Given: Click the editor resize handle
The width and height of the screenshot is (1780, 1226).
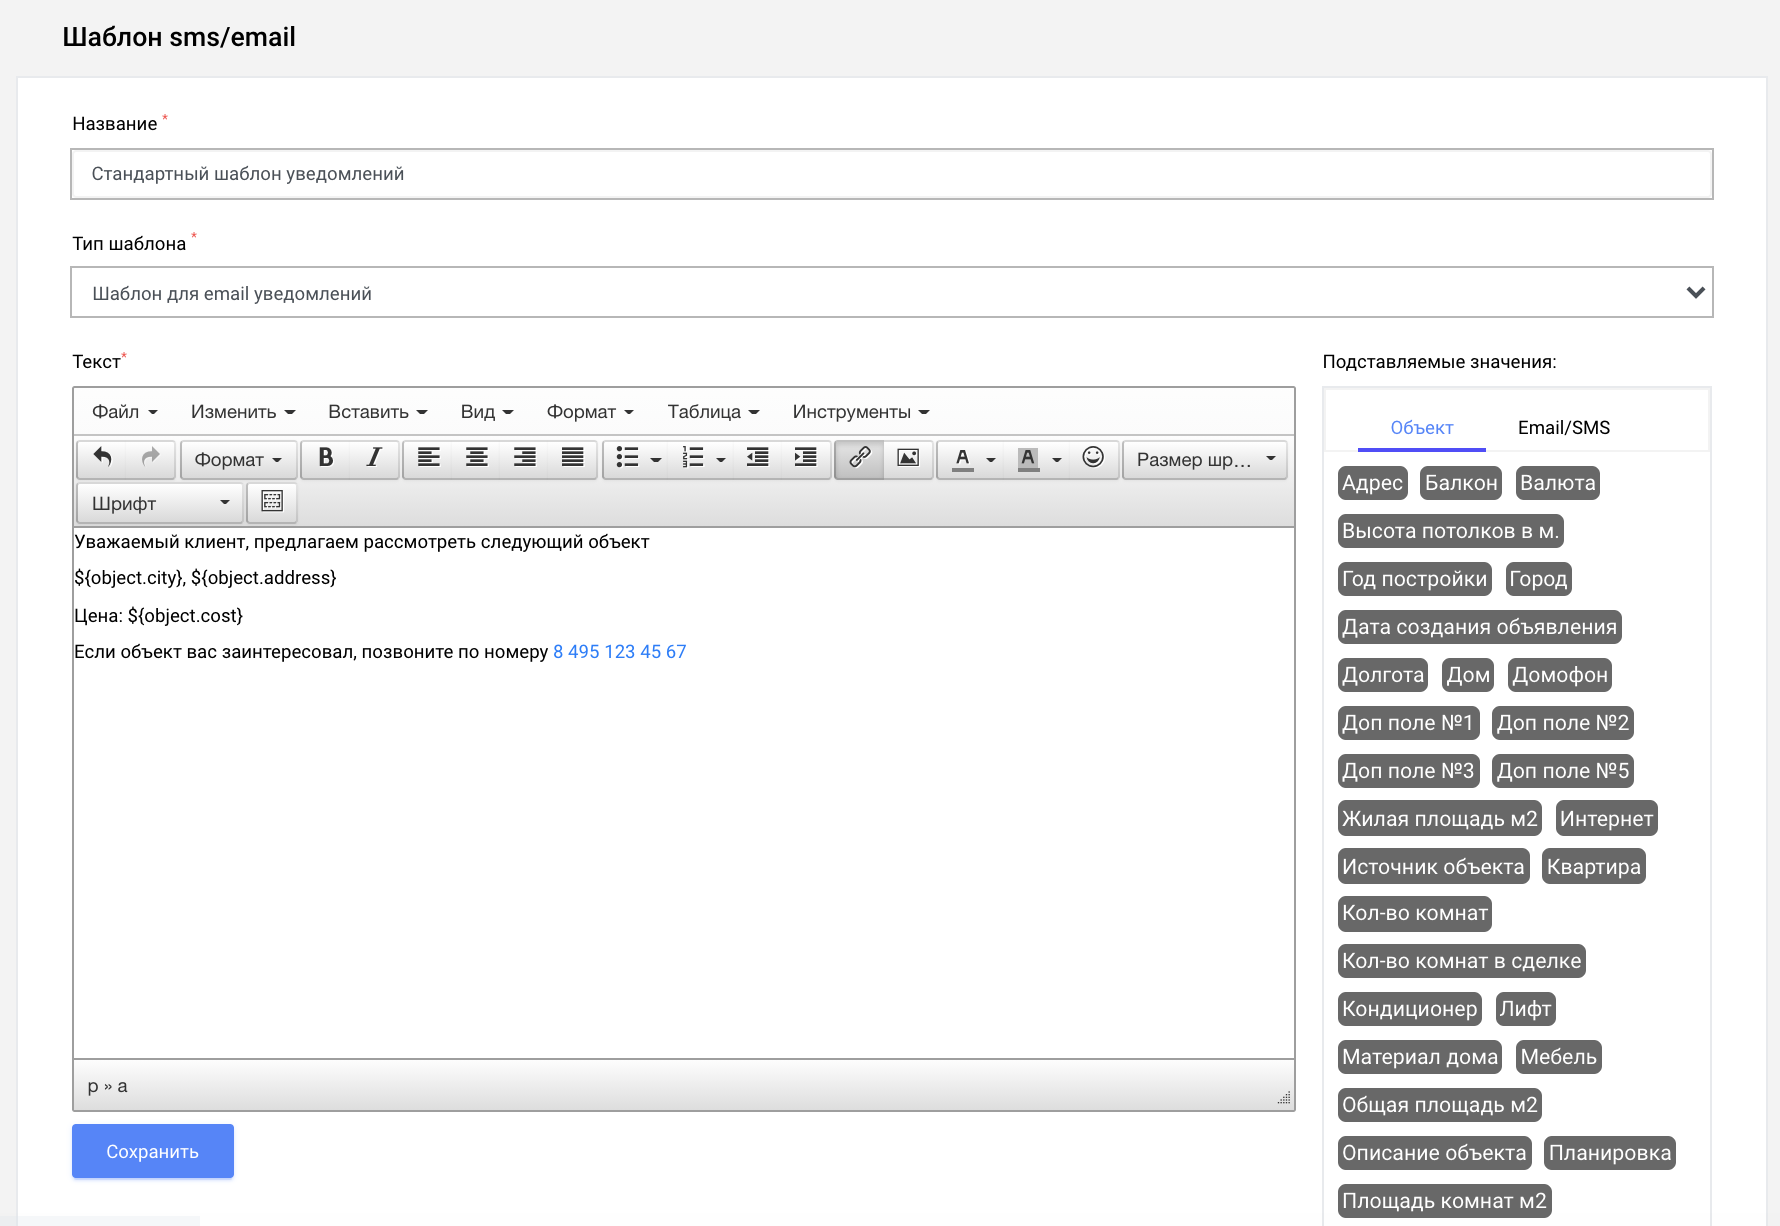Looking at the screenshot, I should pyautogui.click(x=1284, y=1098).
